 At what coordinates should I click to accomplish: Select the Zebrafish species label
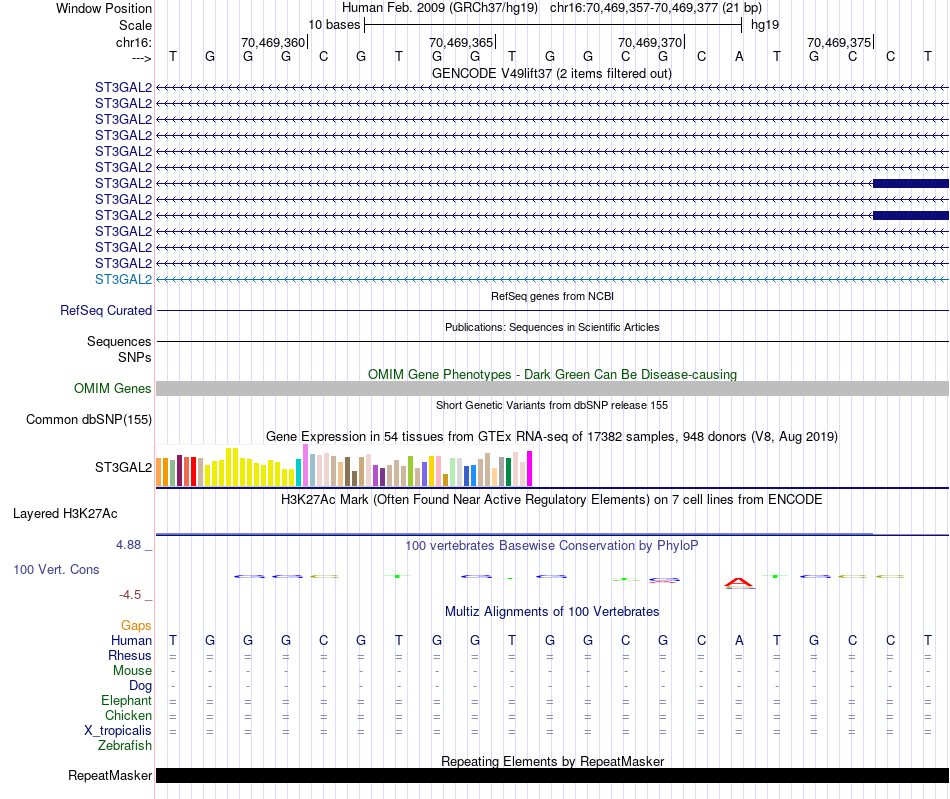point(125,745)
